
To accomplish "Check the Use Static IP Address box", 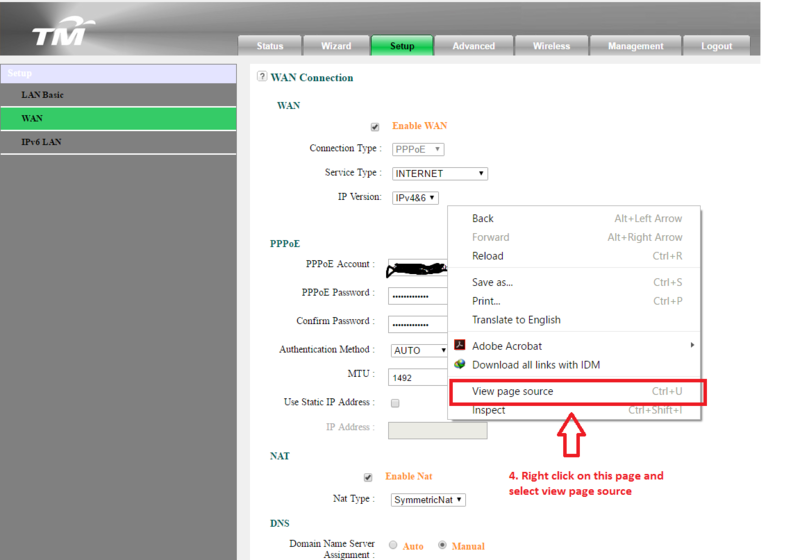I will [395, 403].
